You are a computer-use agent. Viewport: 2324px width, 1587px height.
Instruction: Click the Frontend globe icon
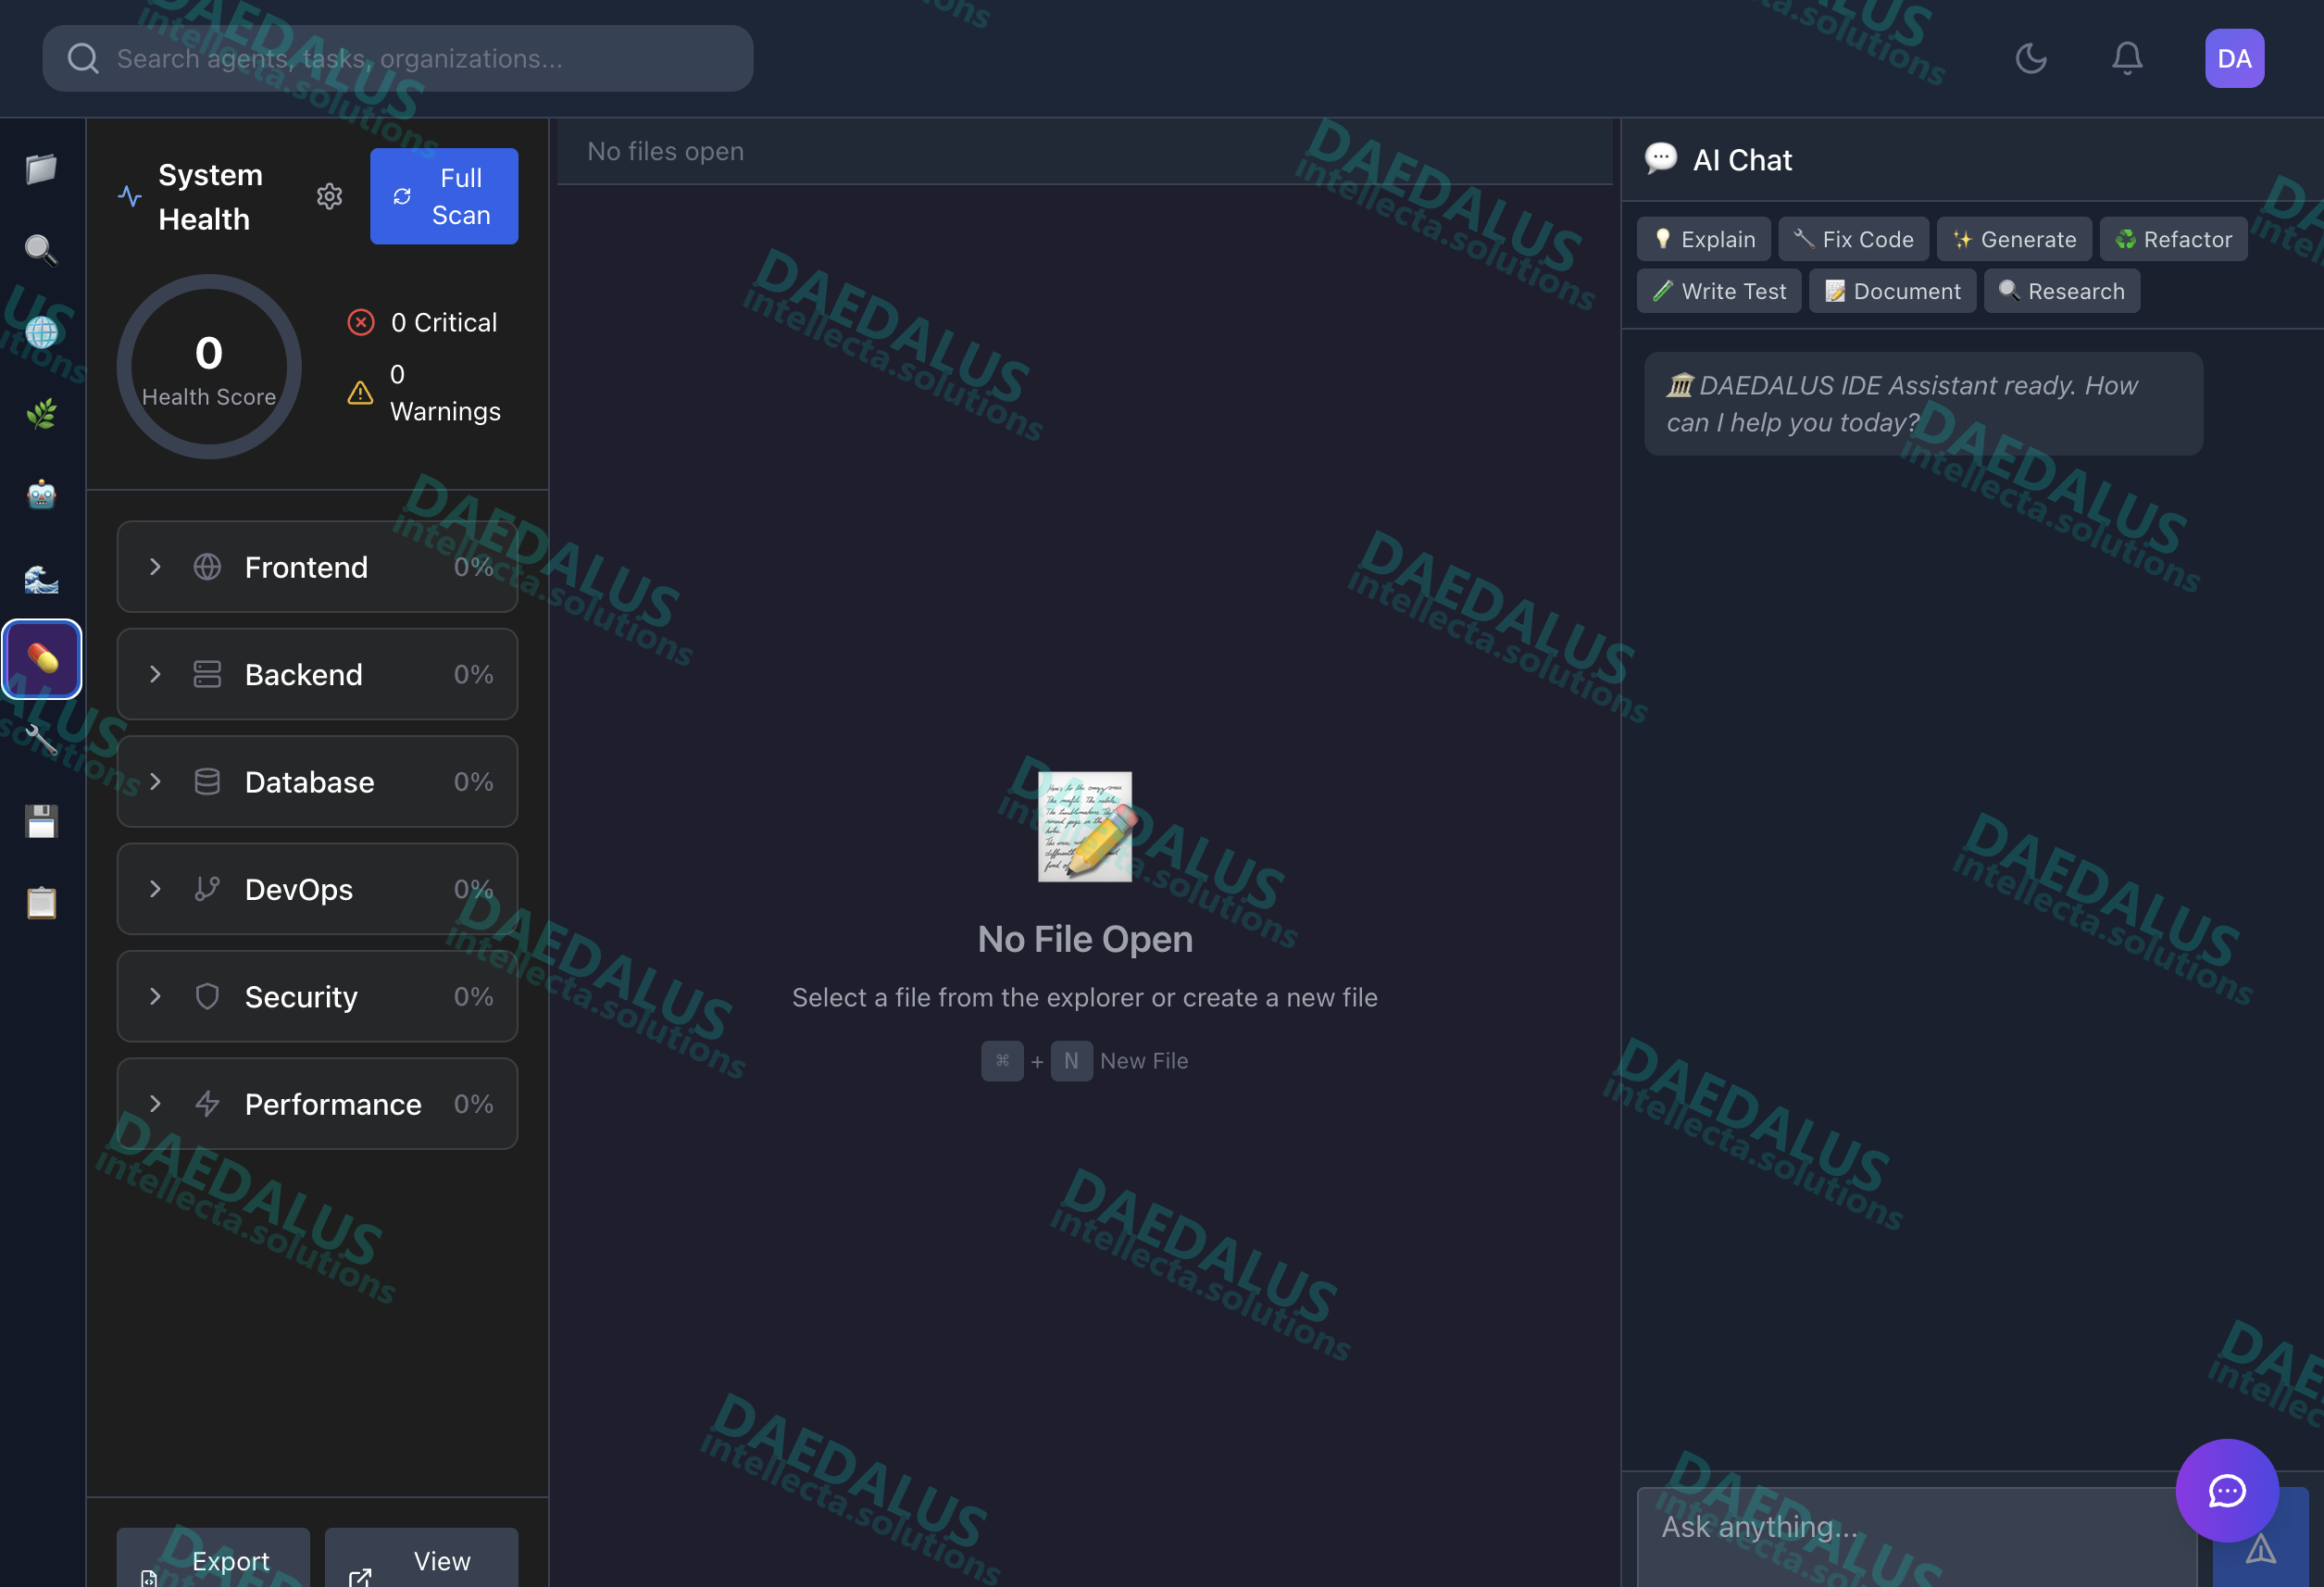[207, 567]
